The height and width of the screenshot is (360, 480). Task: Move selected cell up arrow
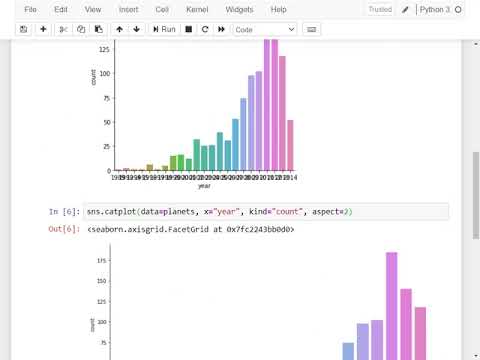pyautogui.click(x=119, y=29)
